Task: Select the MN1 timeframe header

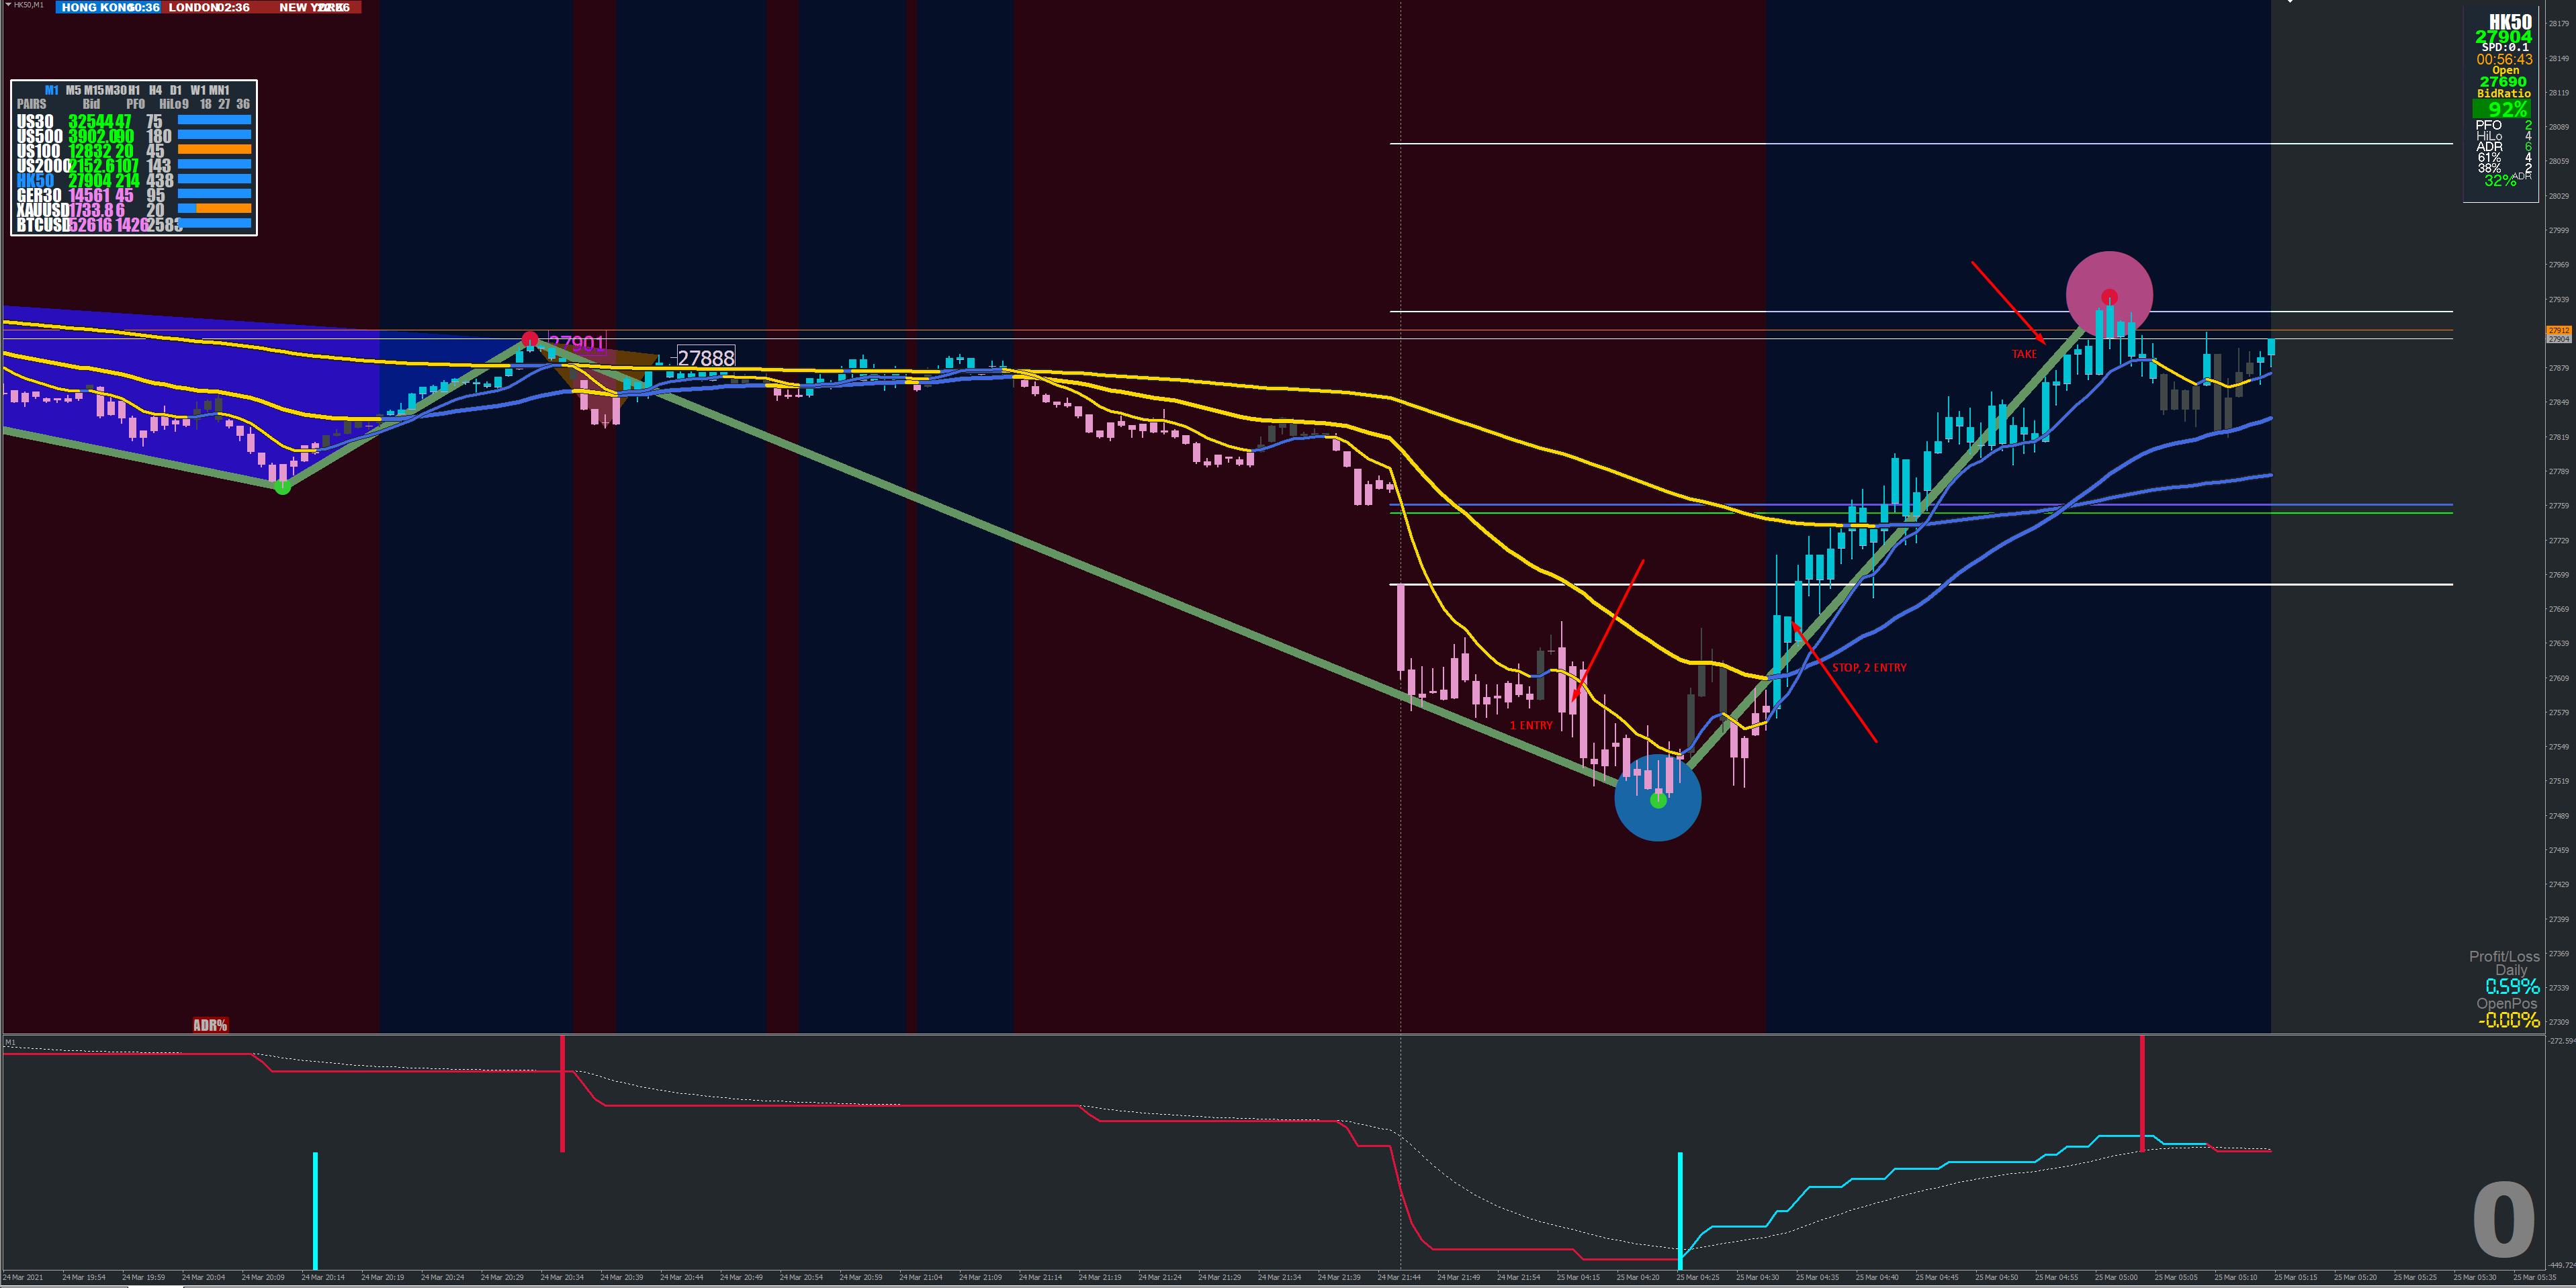Action: tap(219, 91)
